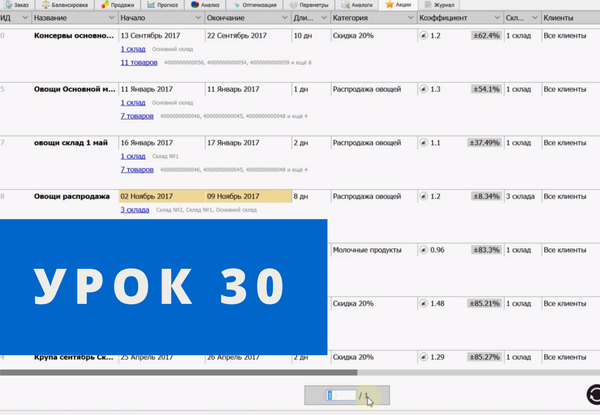Select the Консервы основно... promotion name
The image size is (600, 415).
point(73,36)
